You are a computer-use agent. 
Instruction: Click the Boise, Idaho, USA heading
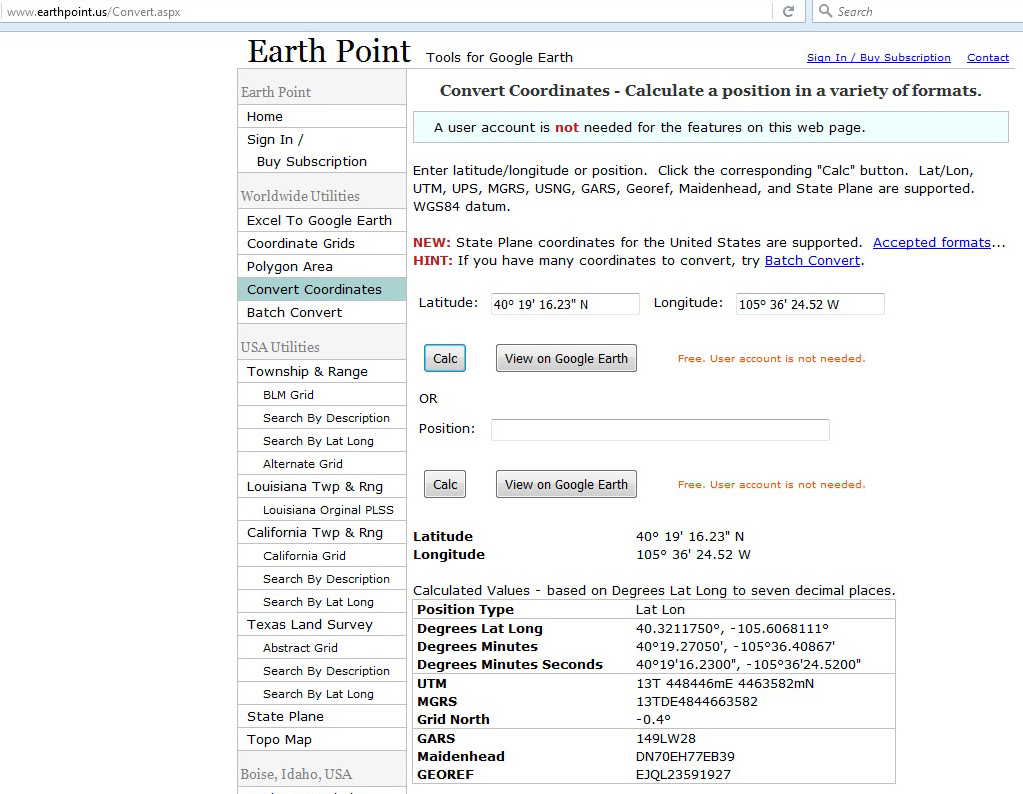pos(296,774)
